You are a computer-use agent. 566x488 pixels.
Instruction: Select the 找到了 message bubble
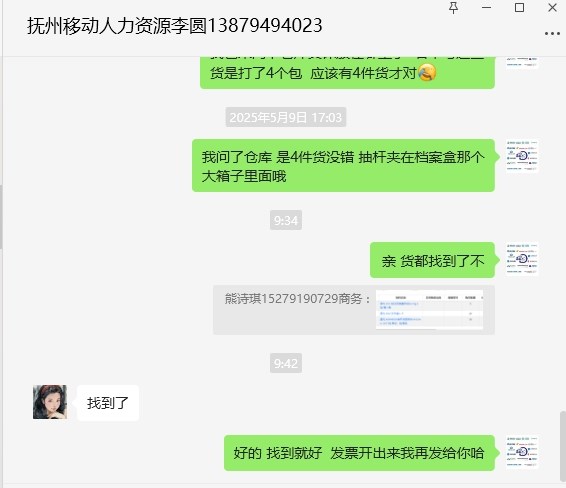point(108,403)
